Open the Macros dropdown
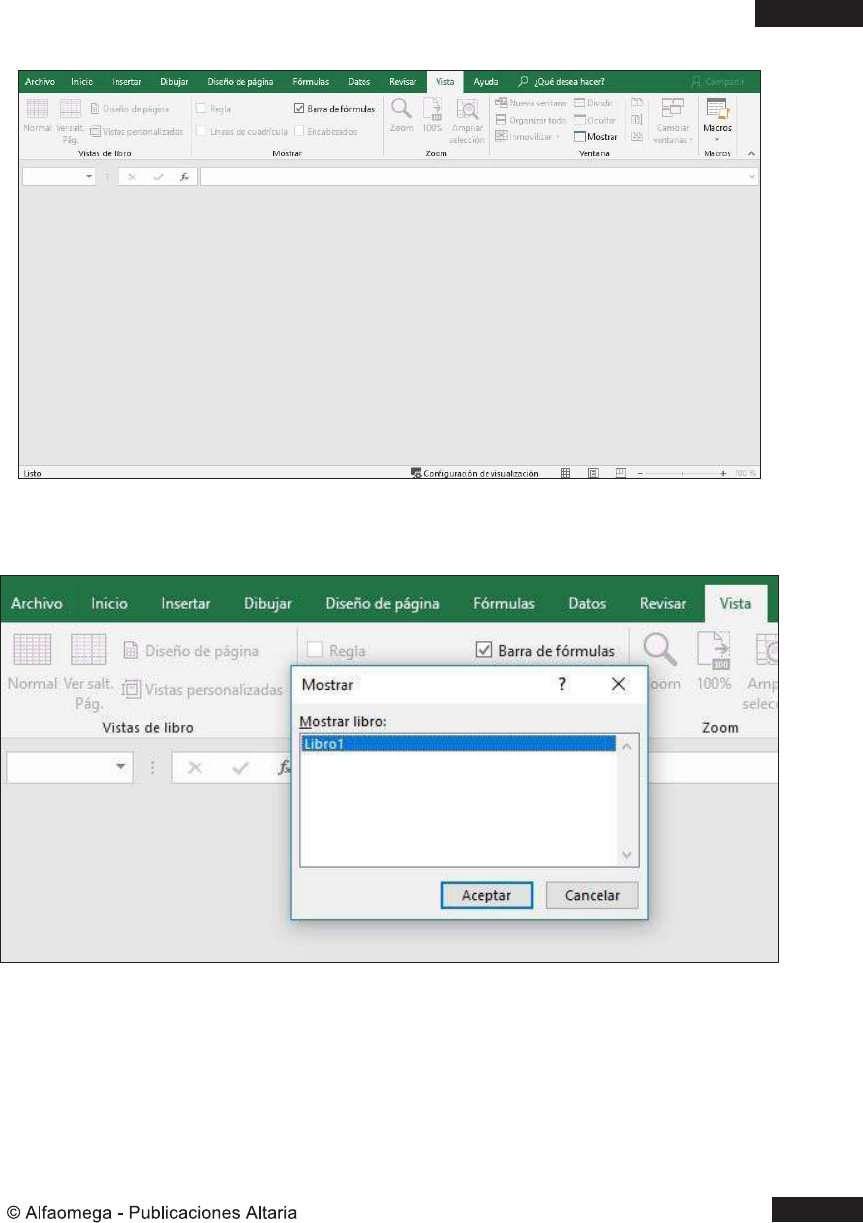863x1223 pixels. click(717, 119)
